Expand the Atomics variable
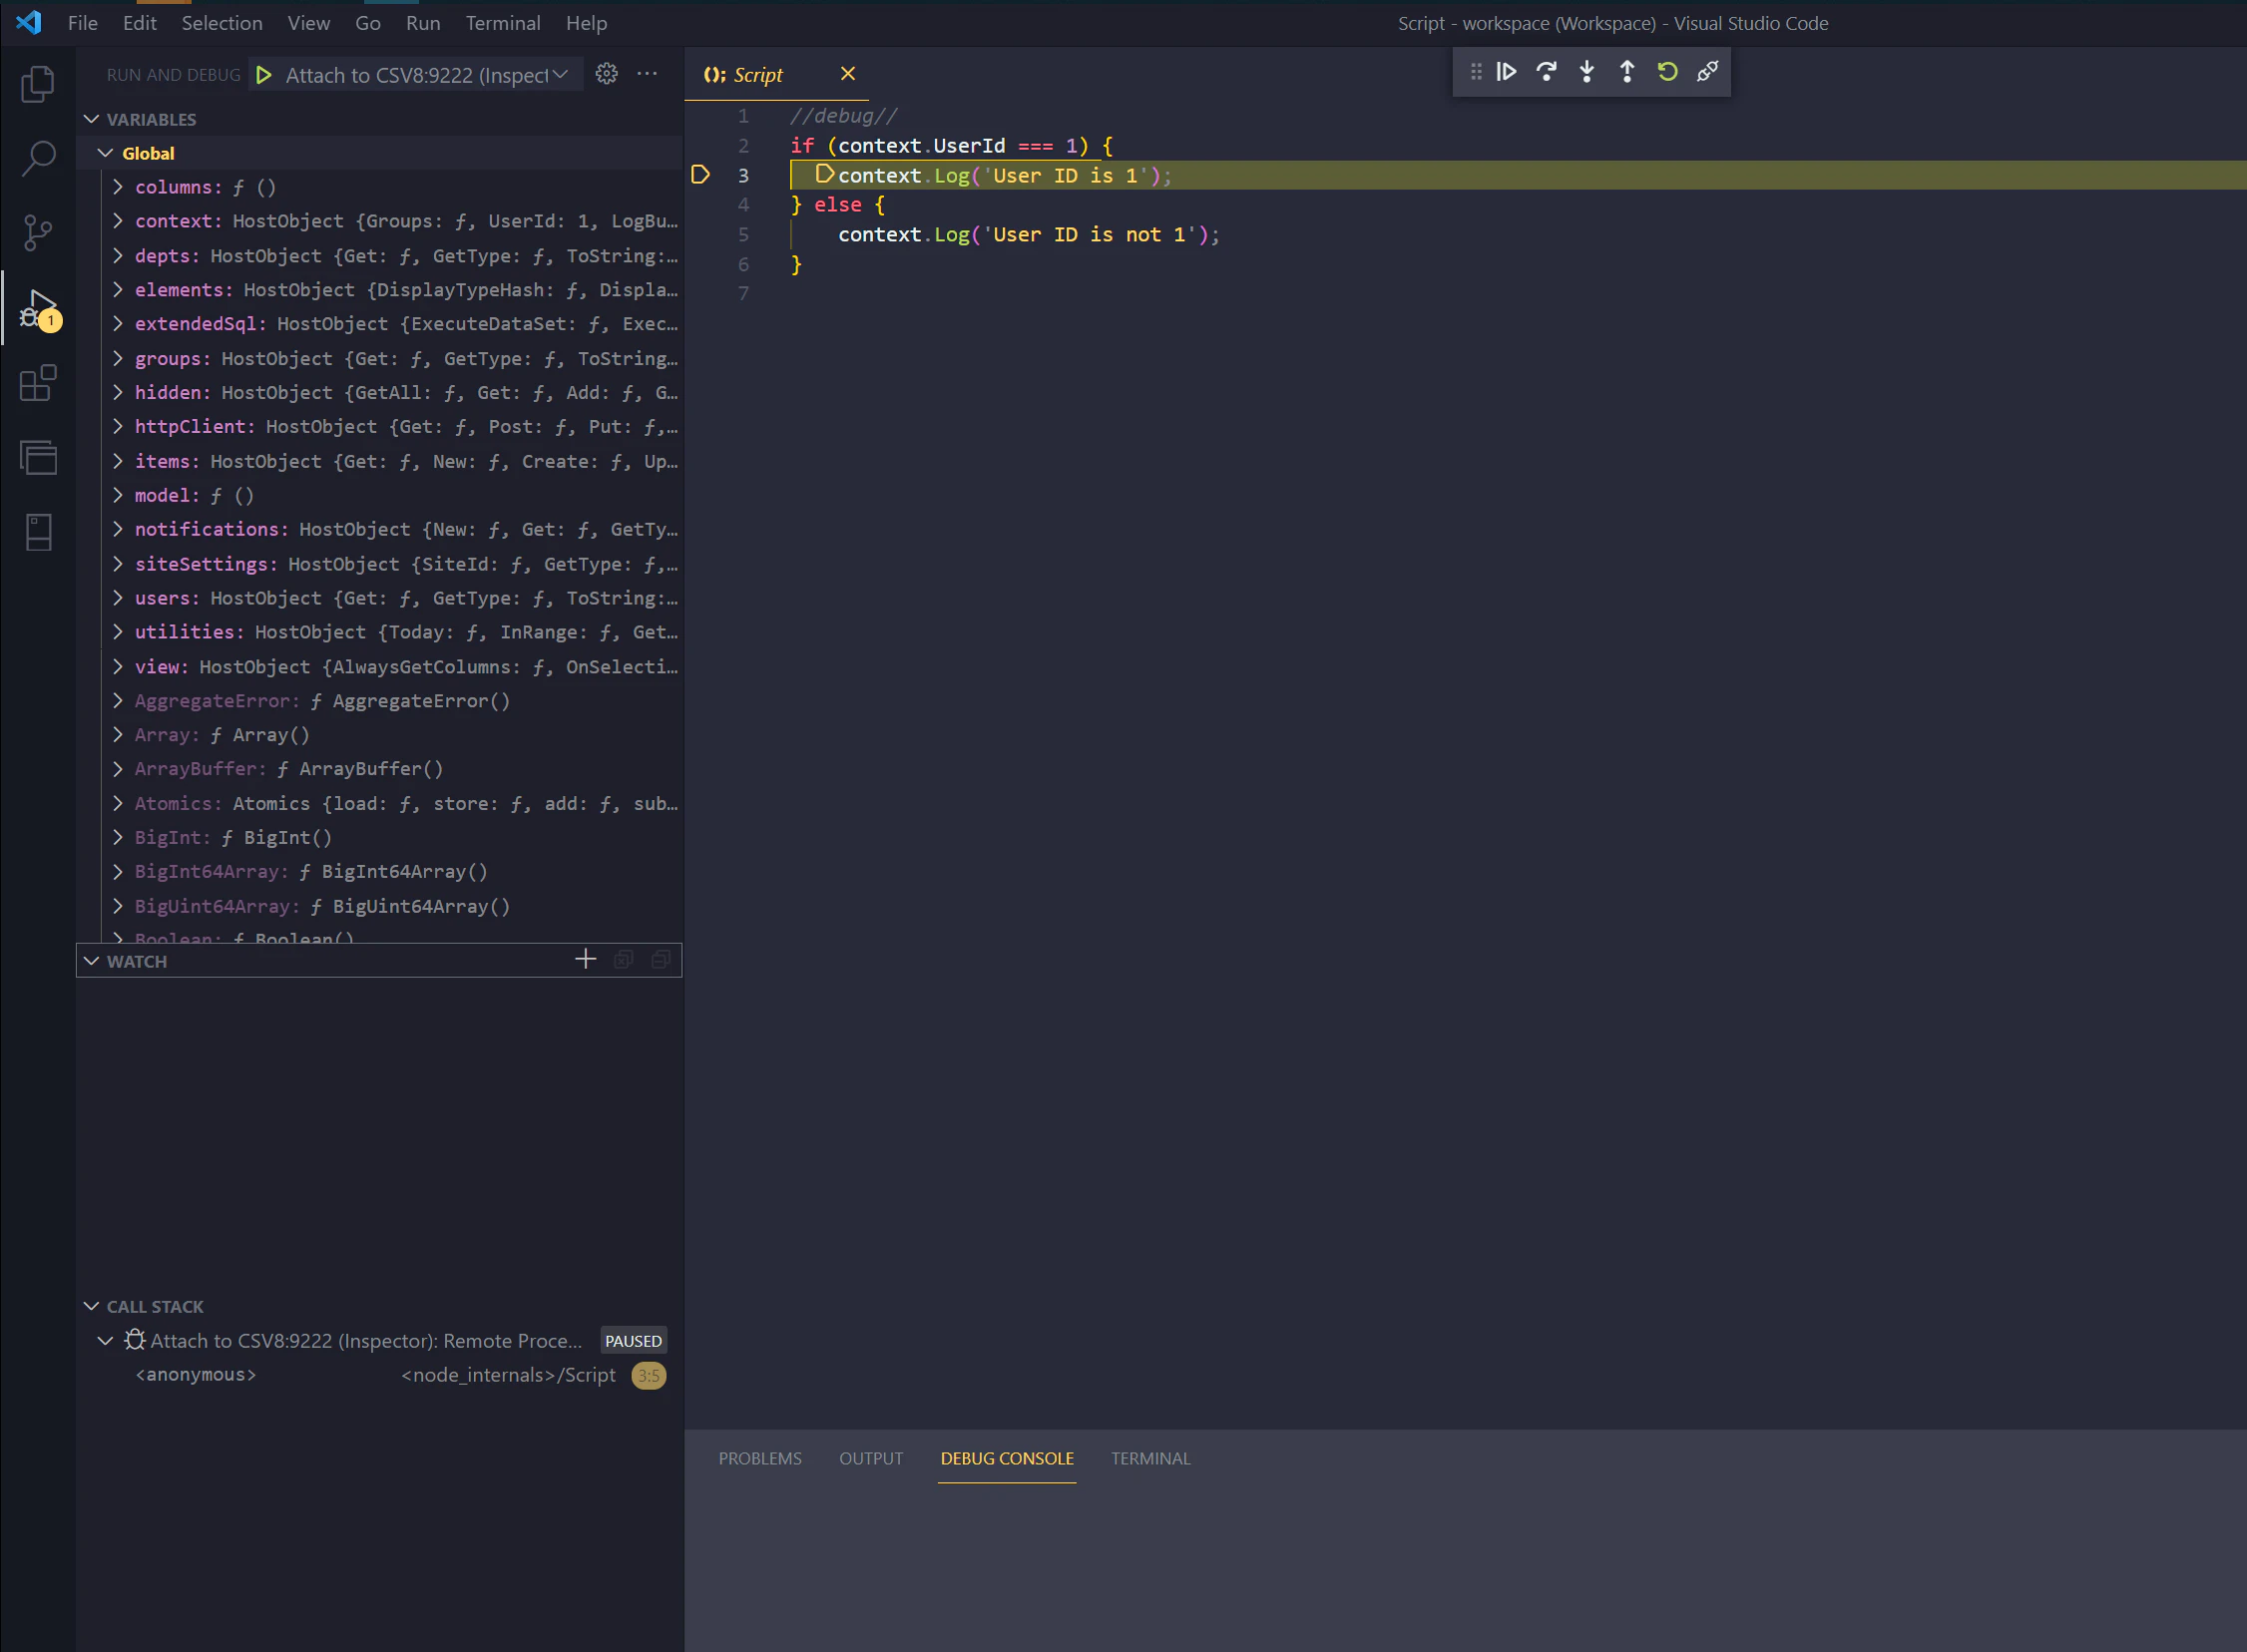This screenshot has height=1652, width=2247. tap(118, 803)
